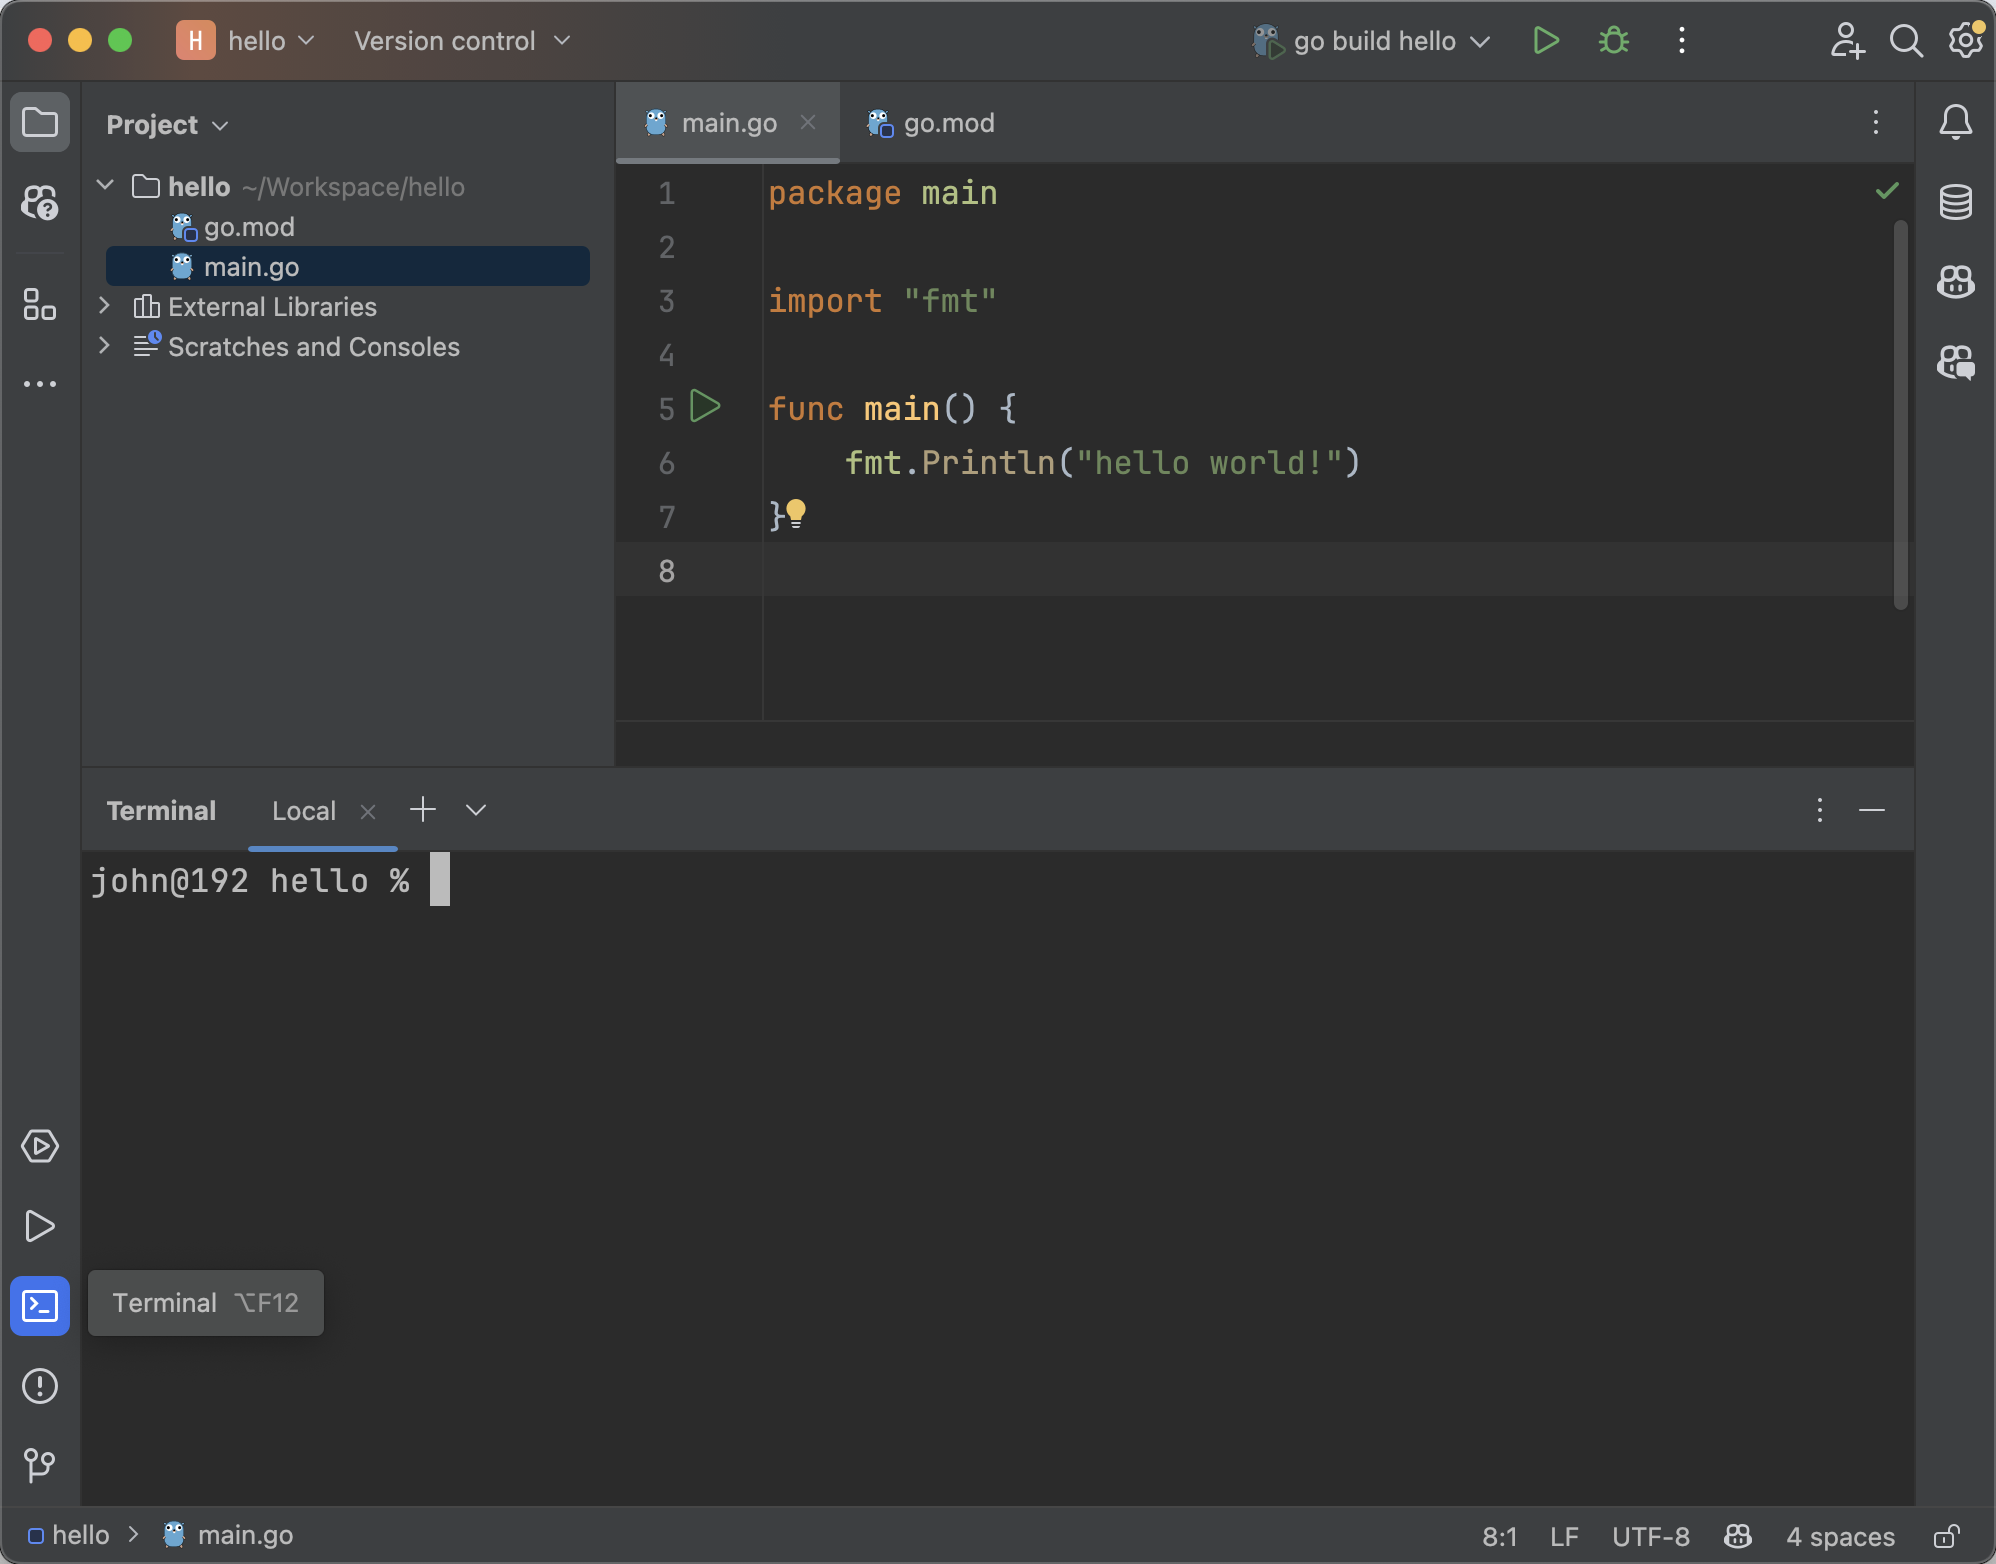1996x1564 pixels.
Task: Click the editor vertical scrollbar
Action: click(x=1900, y=415)
